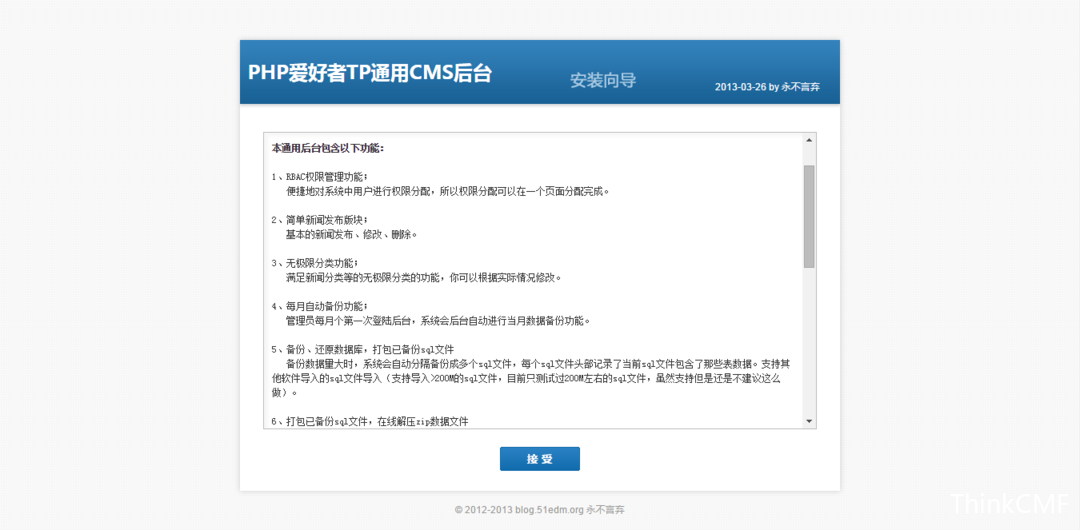Click the 接受 accept button

(539, 459)
